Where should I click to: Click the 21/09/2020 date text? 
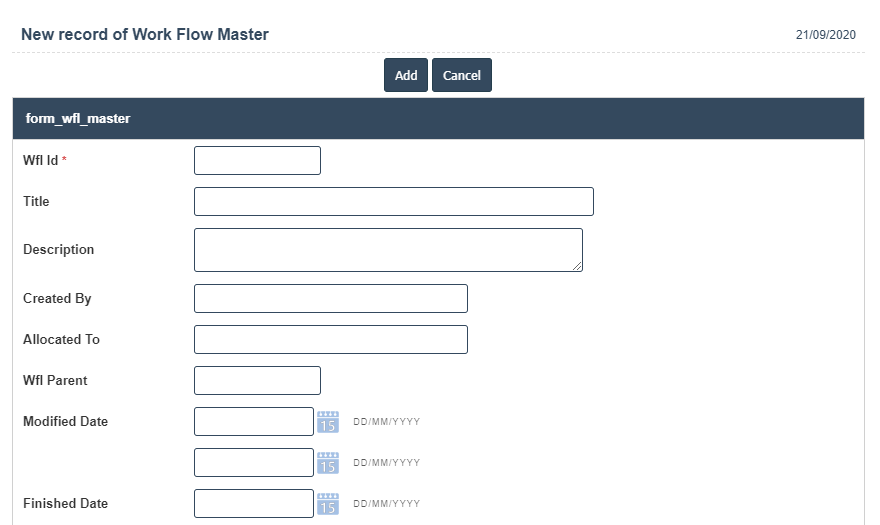pos(825,35)
